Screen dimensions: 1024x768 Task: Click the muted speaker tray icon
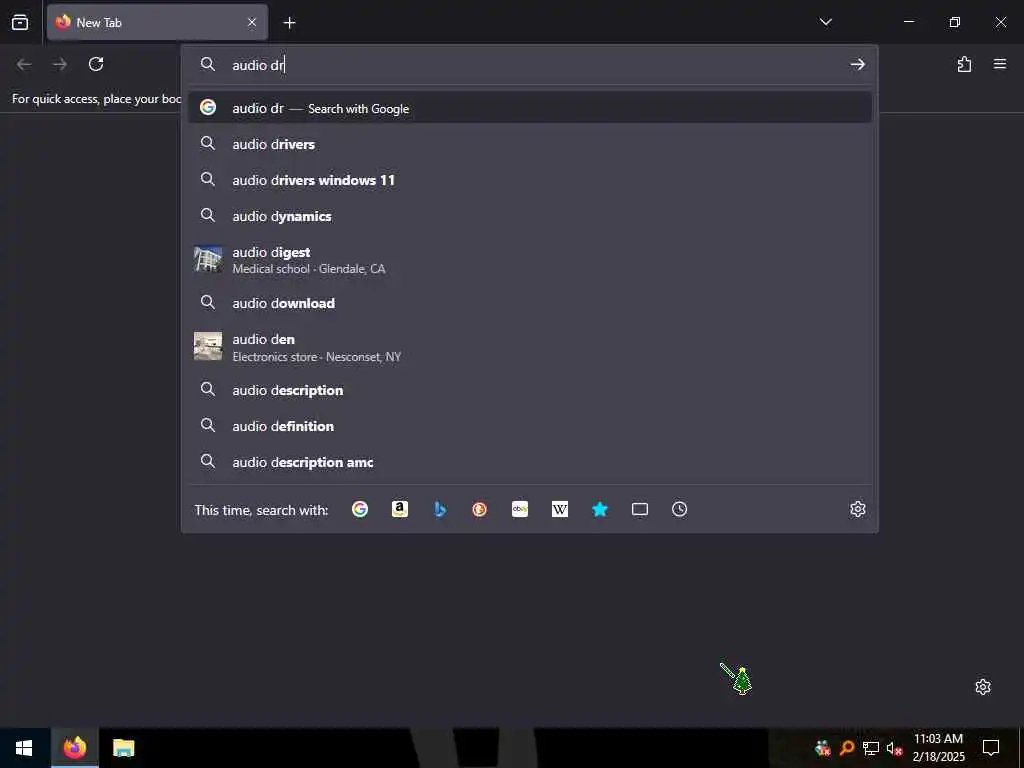(894, 748)
